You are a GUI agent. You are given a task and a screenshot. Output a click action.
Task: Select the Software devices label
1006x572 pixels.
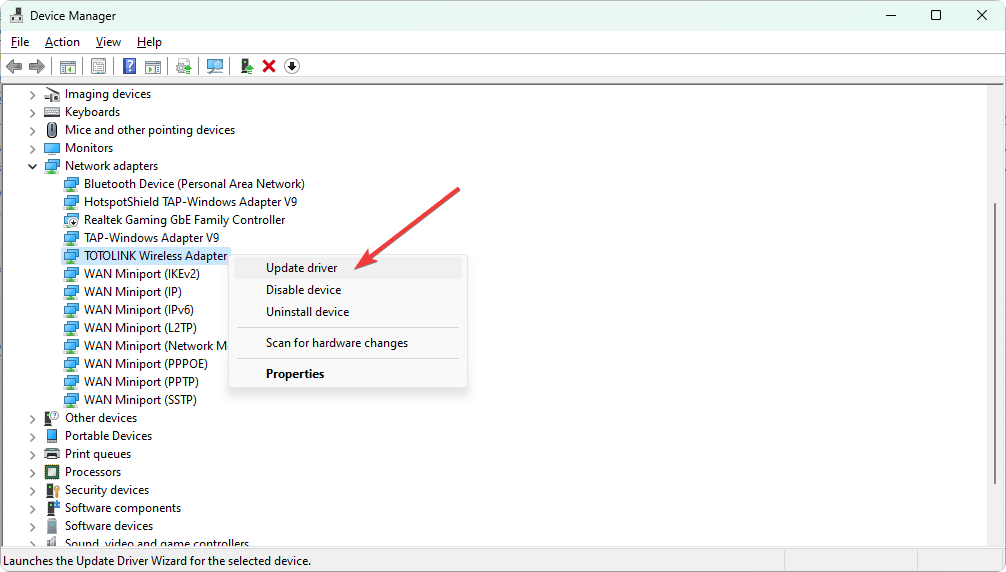[x=109, y=526]
